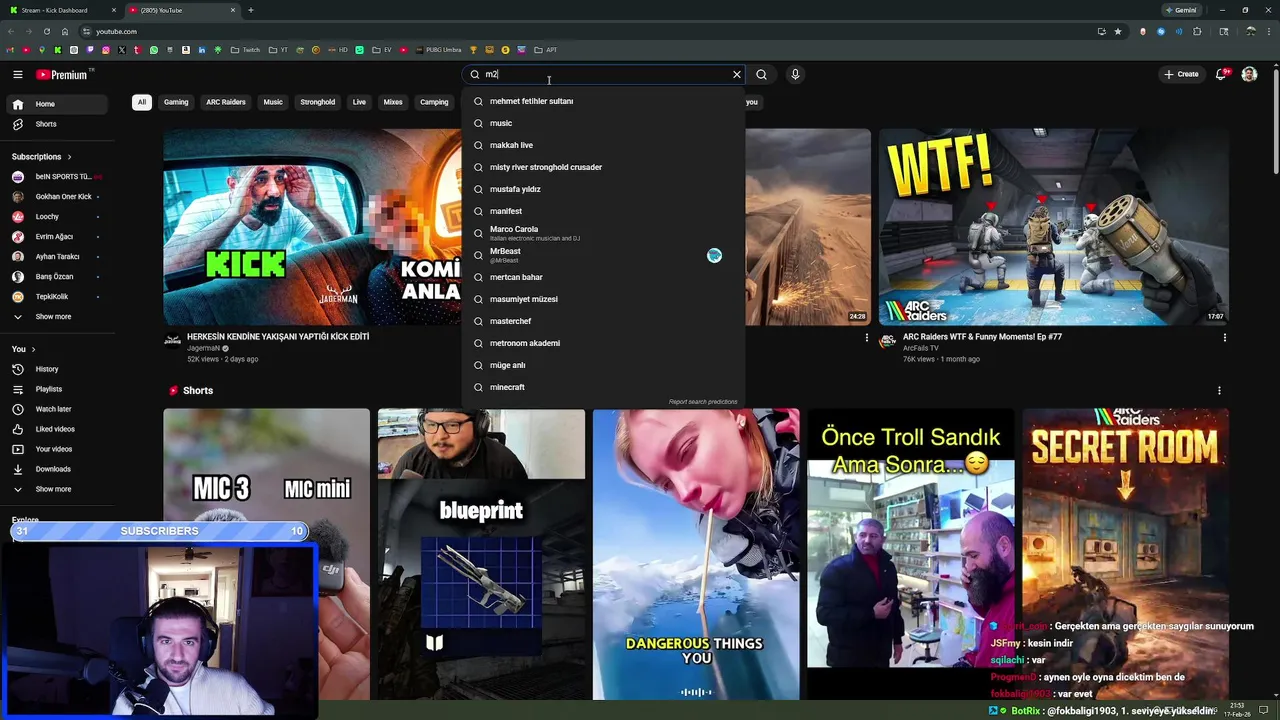Screen dimensions: 1280x720
Task: Open Liked videos in the sidebar
Action: pyautogui.click(x=57, y=429)
